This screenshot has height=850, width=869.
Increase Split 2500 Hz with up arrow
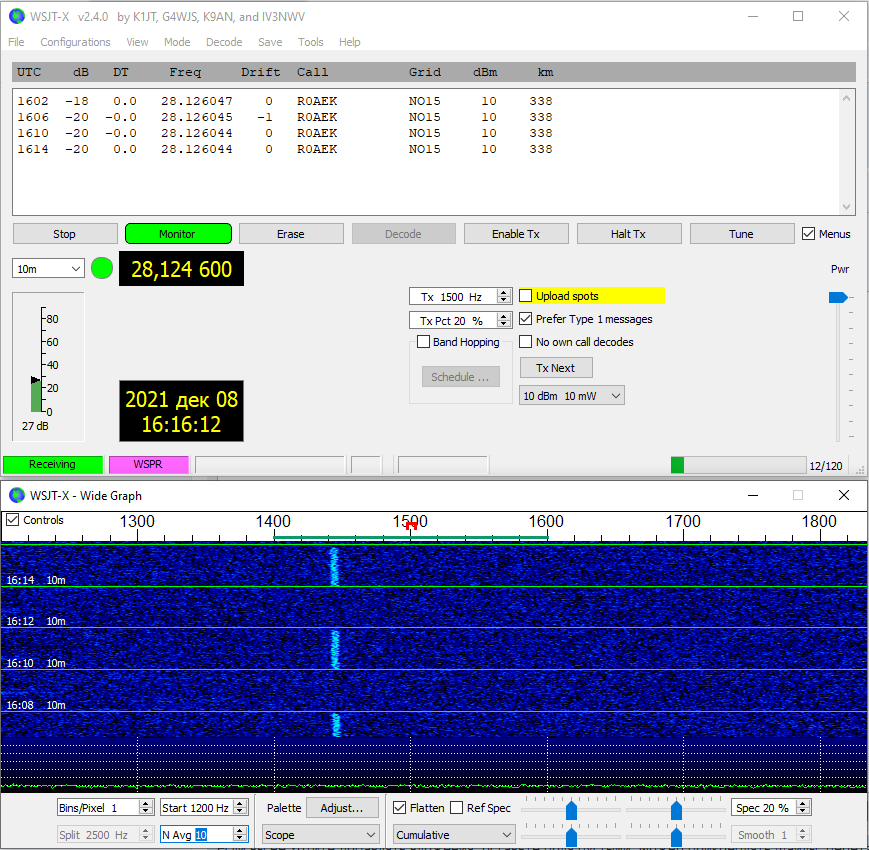[146, 831]
